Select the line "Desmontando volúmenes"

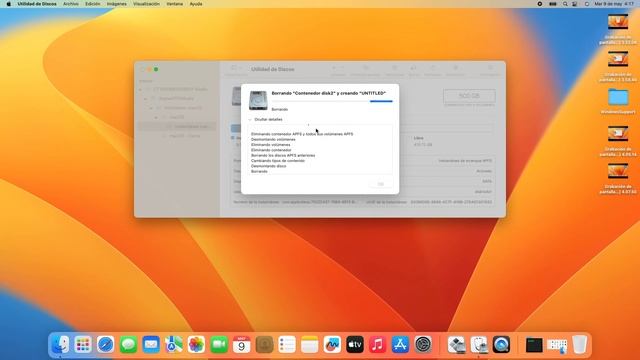pos(273,139)
